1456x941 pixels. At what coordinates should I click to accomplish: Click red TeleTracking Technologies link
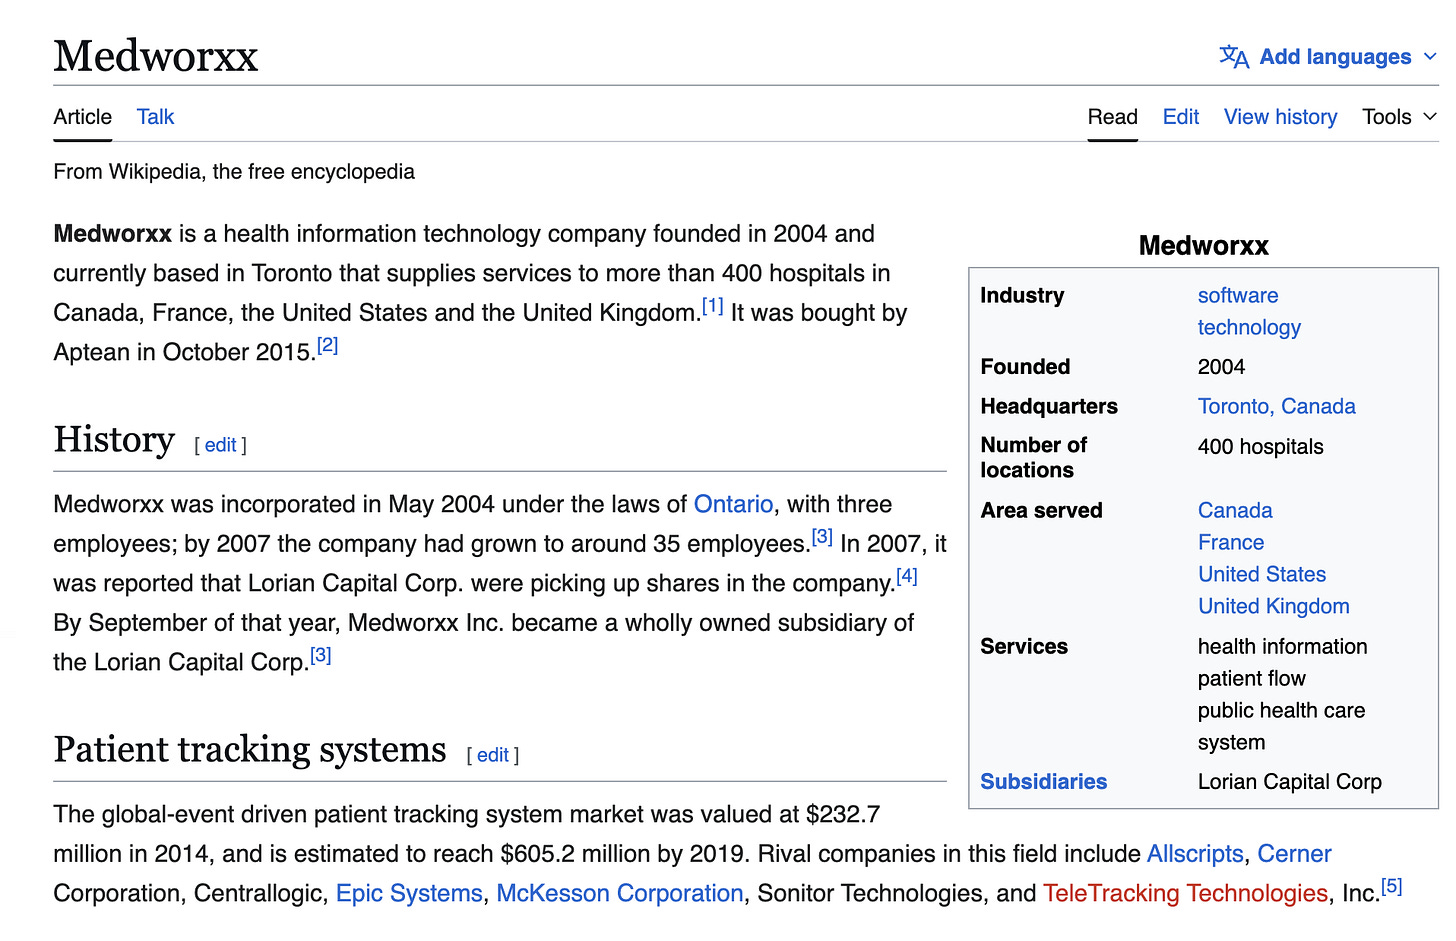point(1185,894)
